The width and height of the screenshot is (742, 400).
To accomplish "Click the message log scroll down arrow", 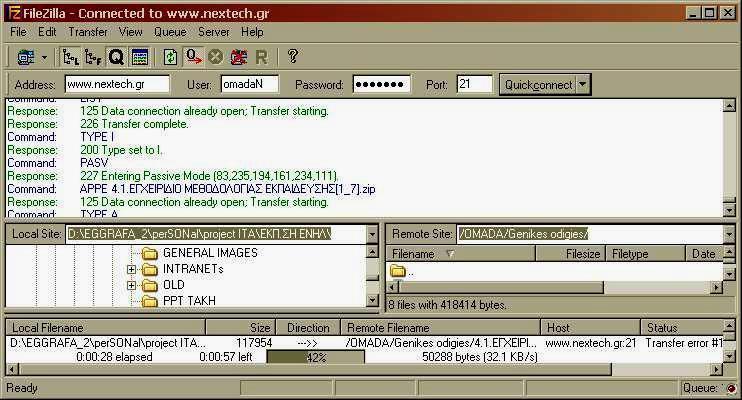I will 729,209.
